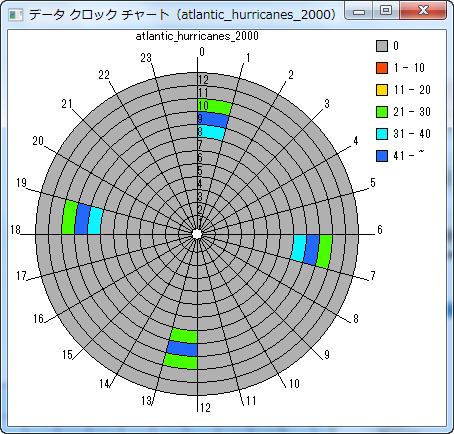454x434 pixels.
Task: Click hour label 9 on the chart
Action: coord(327,355)
